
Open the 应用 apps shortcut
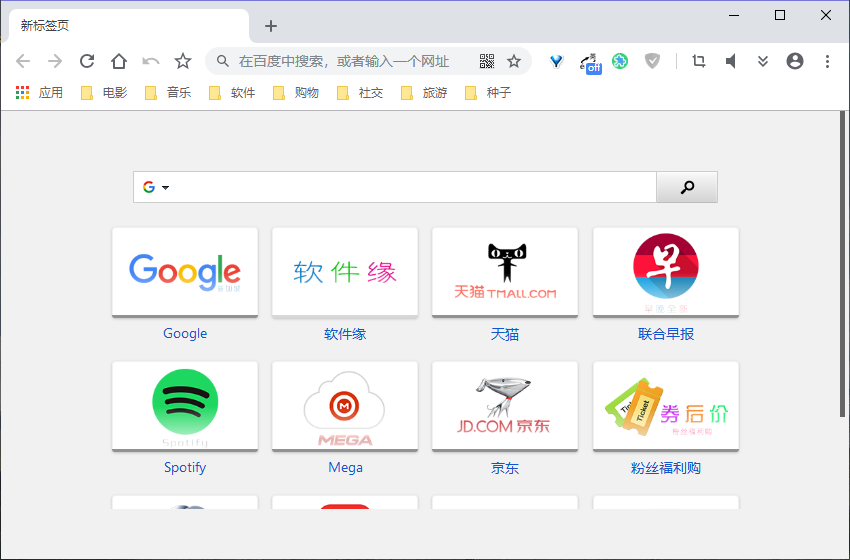(39, 93)
